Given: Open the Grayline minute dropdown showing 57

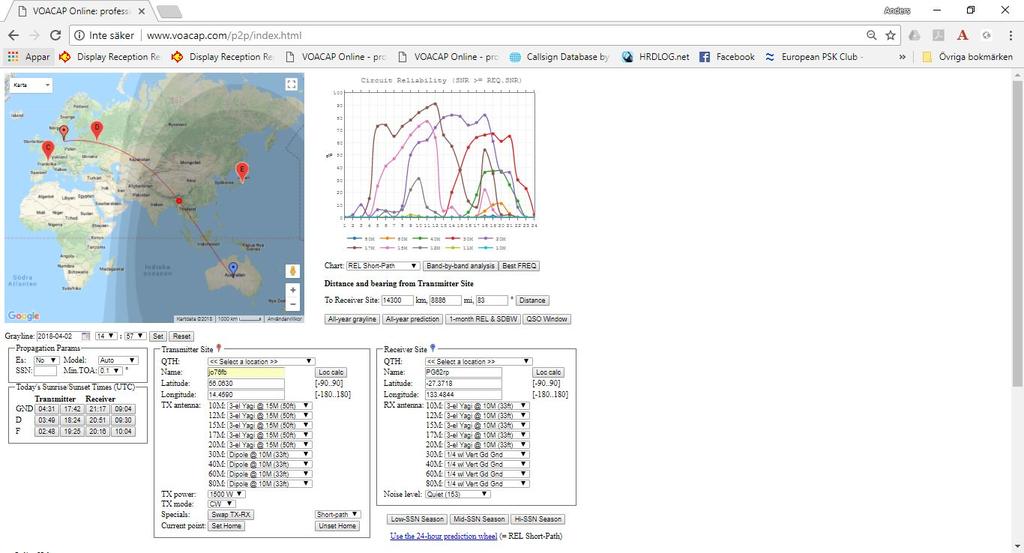Looking at the screenshot, I should coord(135,336).
